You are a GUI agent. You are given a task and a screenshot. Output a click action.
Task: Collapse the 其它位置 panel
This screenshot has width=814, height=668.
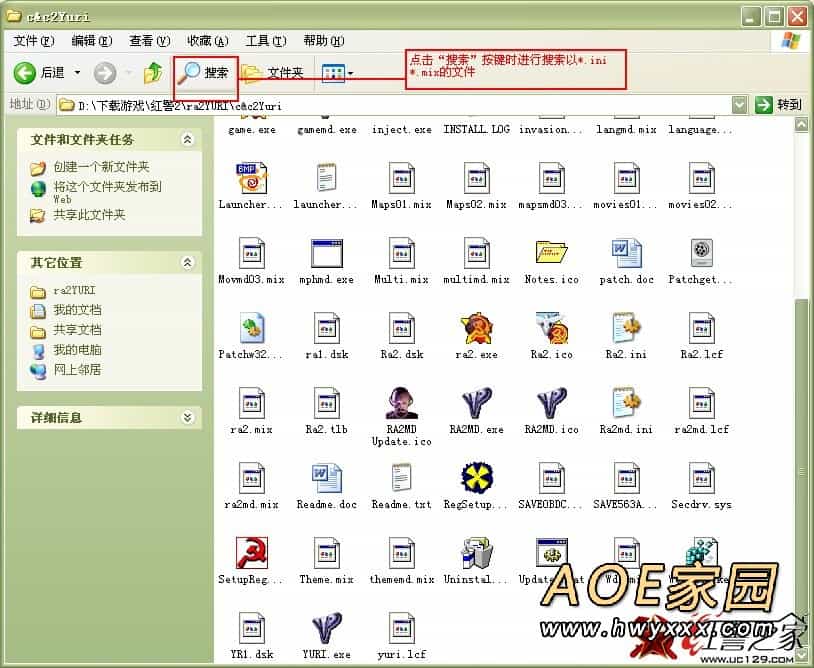click(187, 262)
